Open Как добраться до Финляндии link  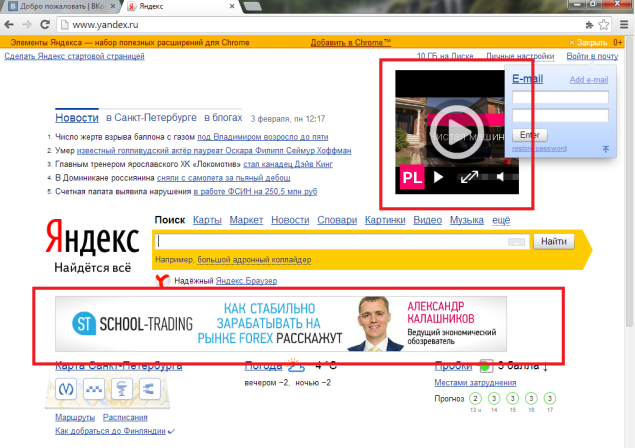coord(111,431)
